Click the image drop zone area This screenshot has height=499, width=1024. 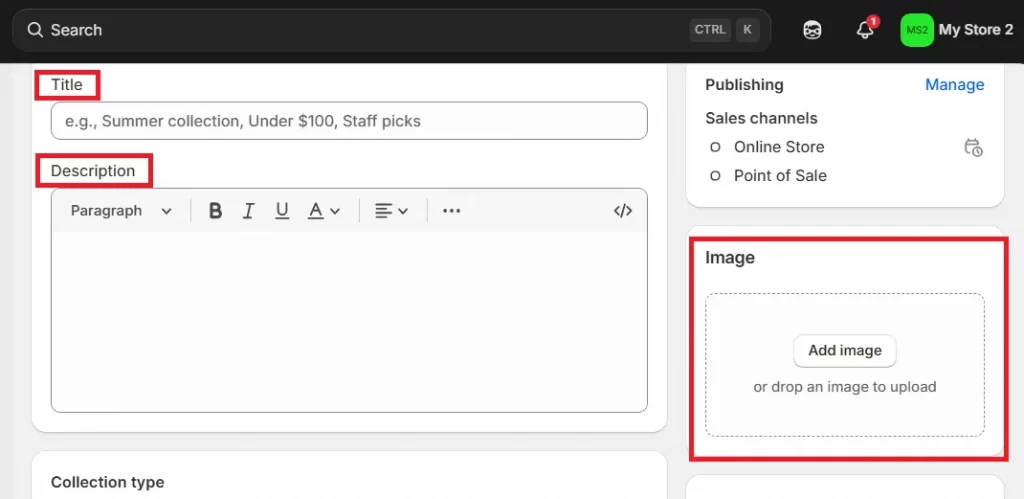[844, 410]
